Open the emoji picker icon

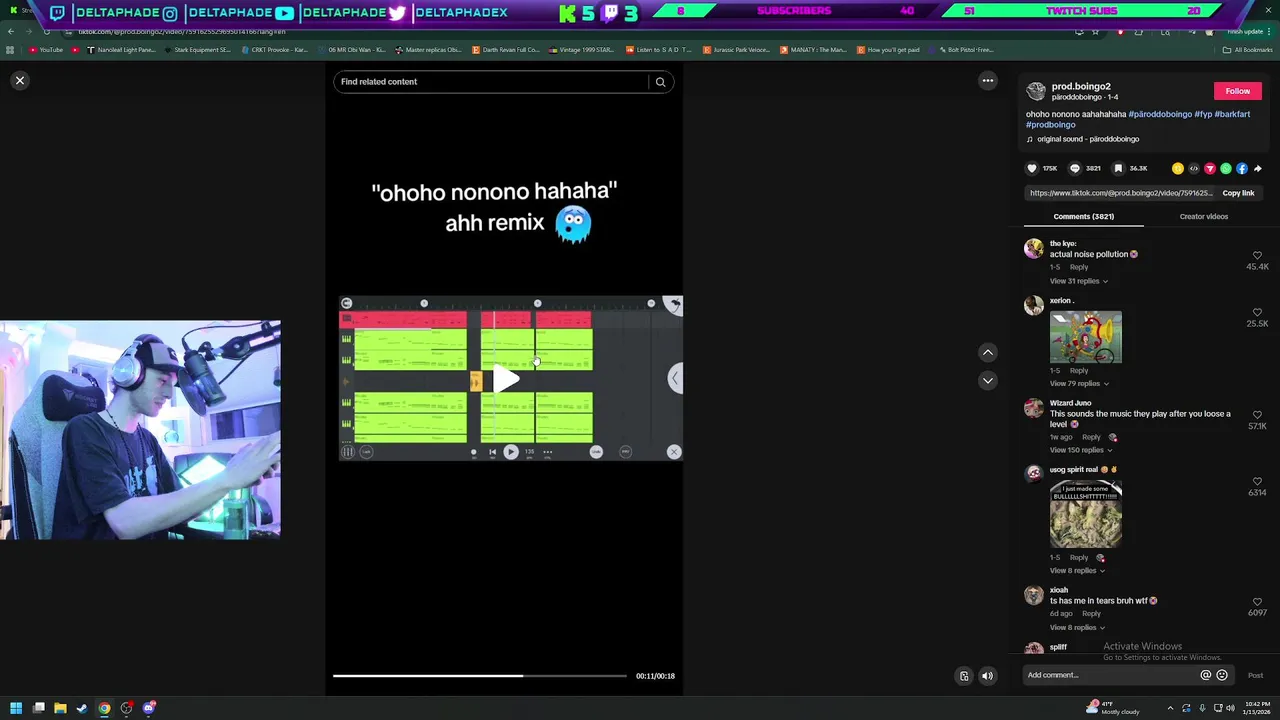pyautogui.click(x=1221, y=675)
